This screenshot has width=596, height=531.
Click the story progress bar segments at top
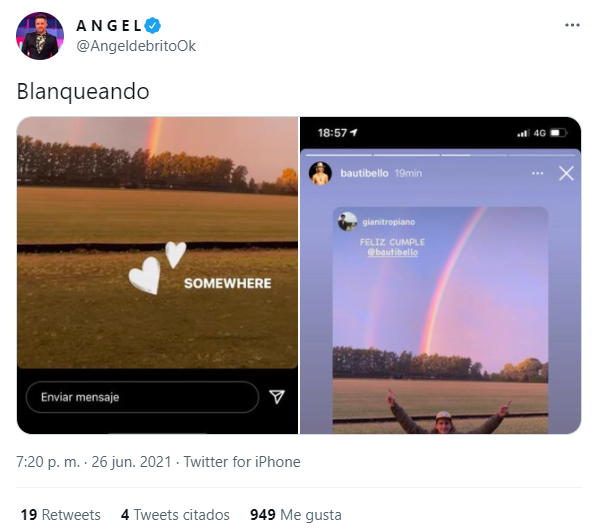[441, 155]
